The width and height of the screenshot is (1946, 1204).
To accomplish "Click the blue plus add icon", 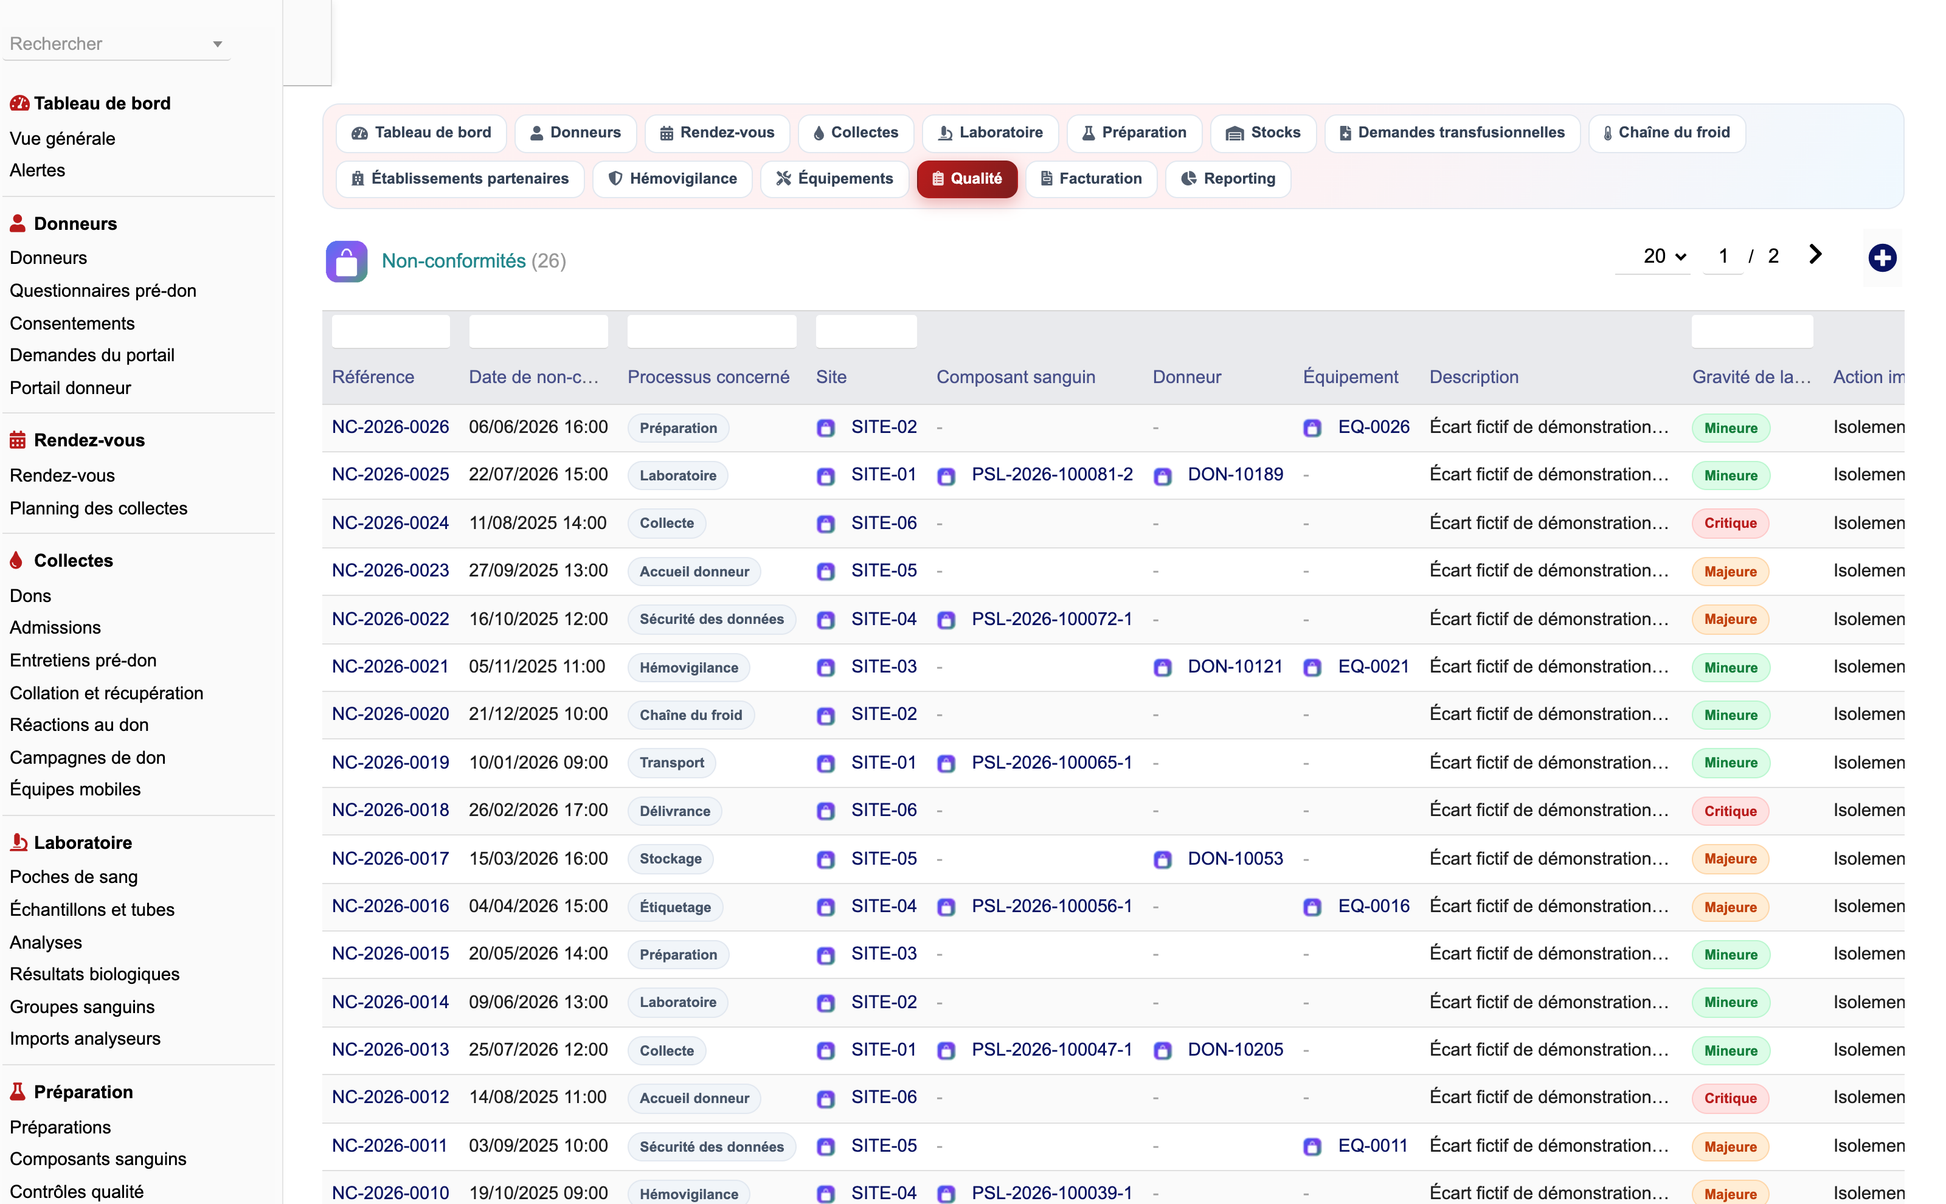I will coord(1882,258).
